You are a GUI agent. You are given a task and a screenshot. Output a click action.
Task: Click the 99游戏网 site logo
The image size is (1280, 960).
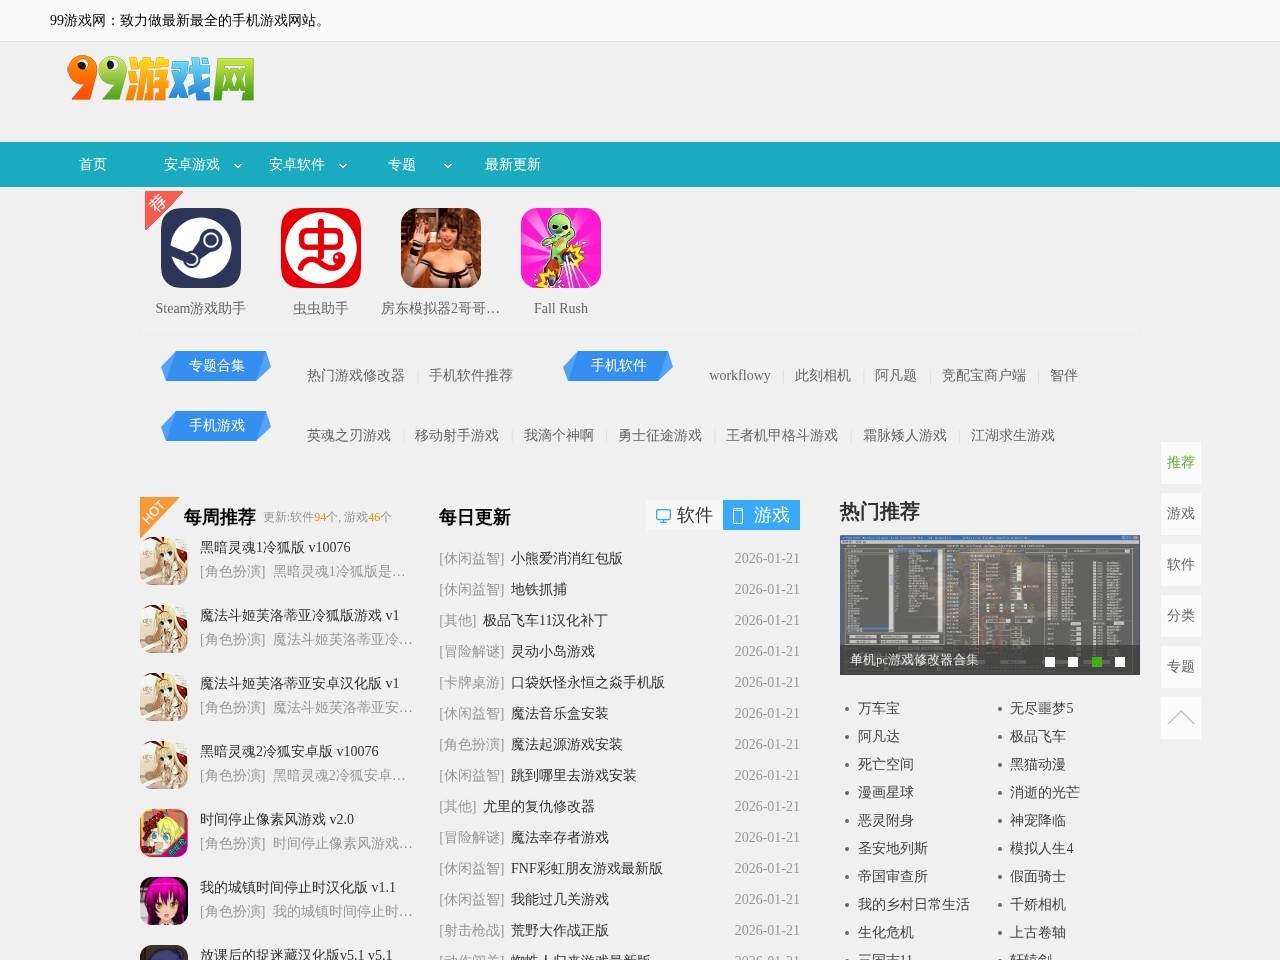161,79
